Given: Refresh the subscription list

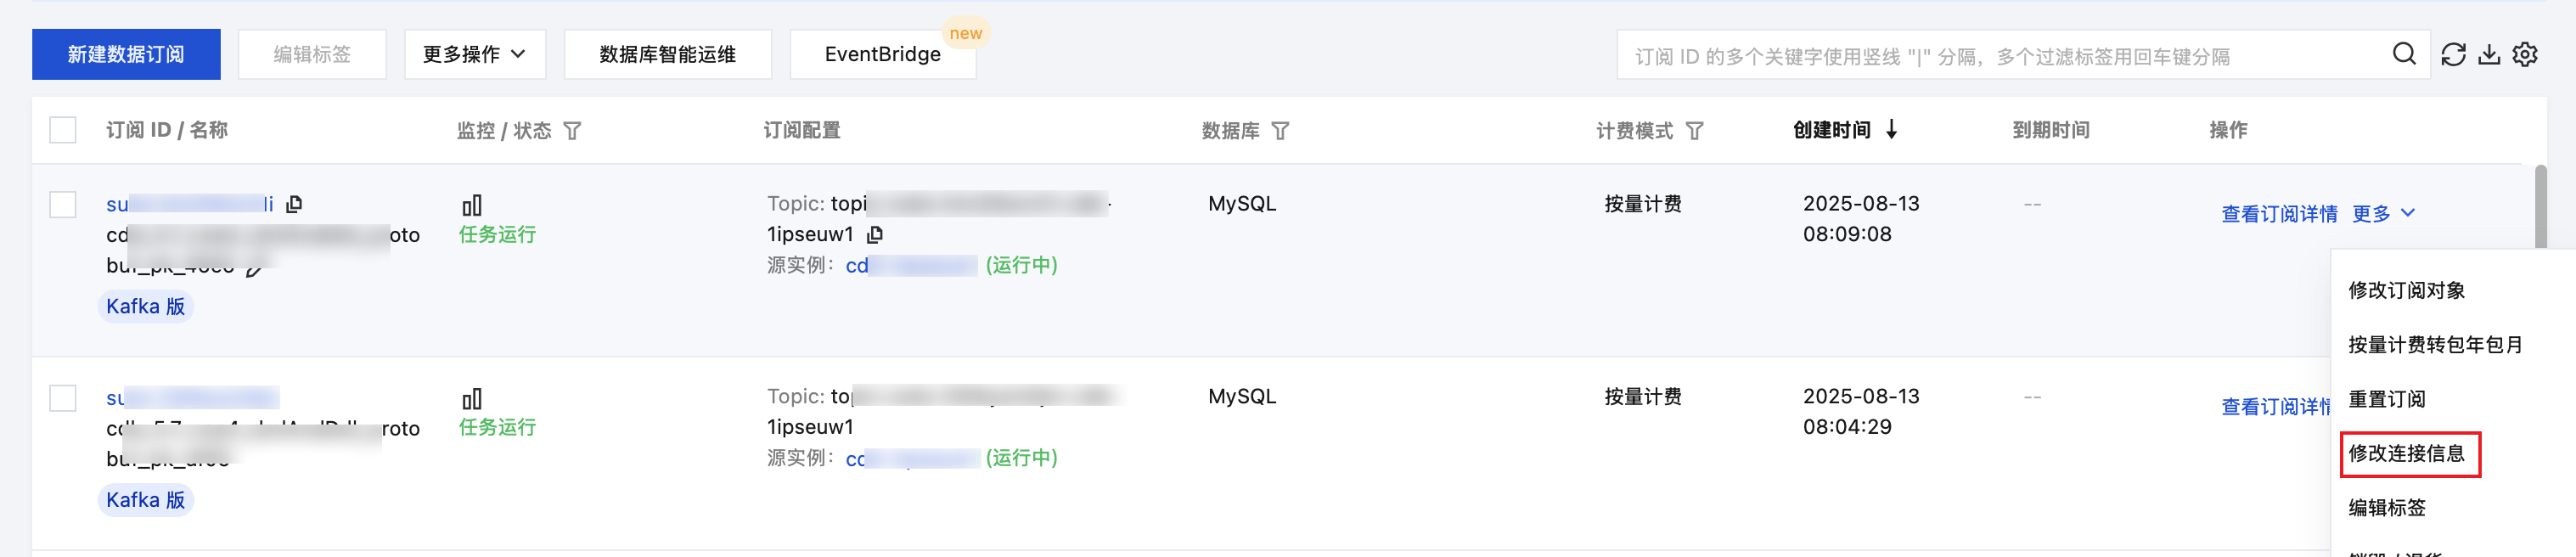Looking at the screenshot, I should 2453,54.
